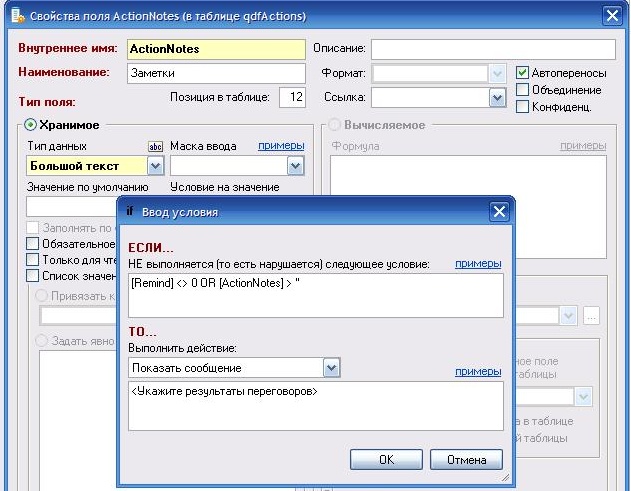The image size is (631, 491).
Task: Click the 'if' icon in Ввод условия title bar
Action: pos(130,212)
